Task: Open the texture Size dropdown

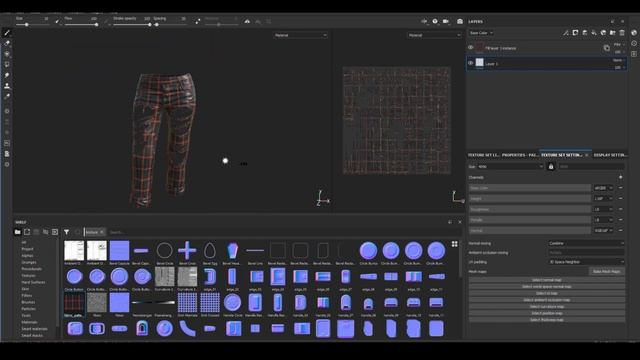Action: pyautogui.click(x=510, y=167)
